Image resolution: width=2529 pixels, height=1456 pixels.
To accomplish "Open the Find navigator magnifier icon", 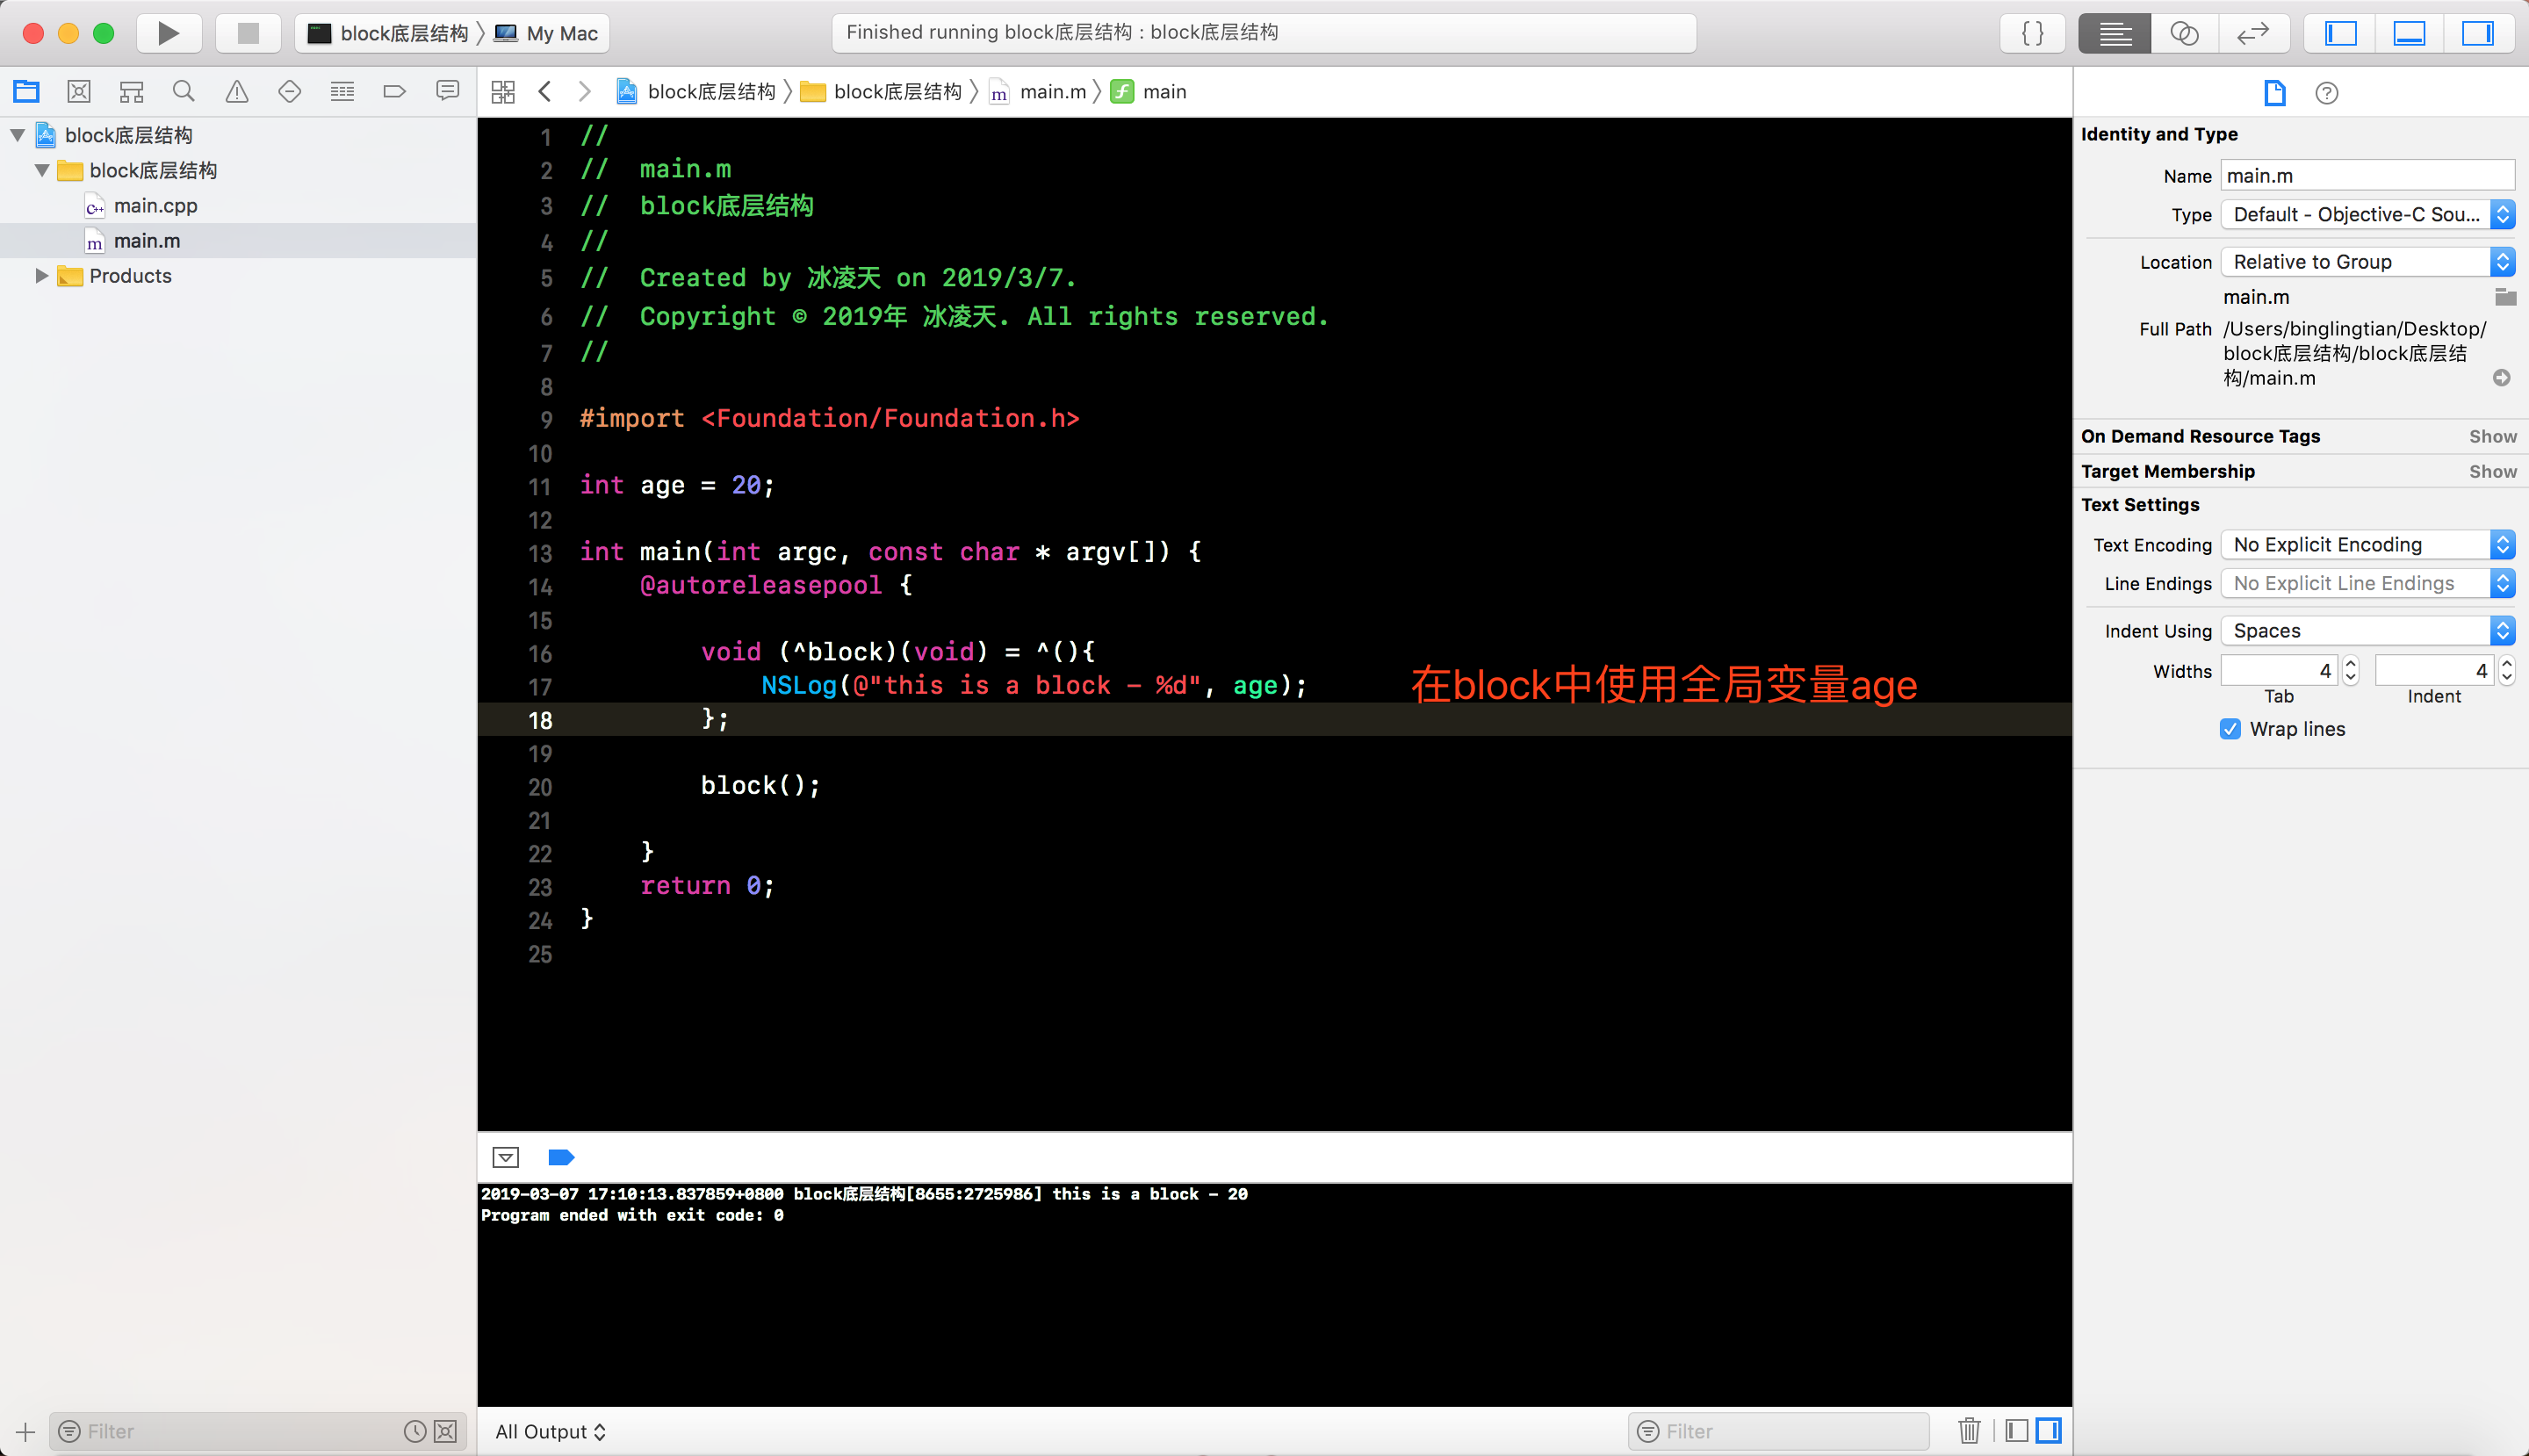I will tap(183, 92).
